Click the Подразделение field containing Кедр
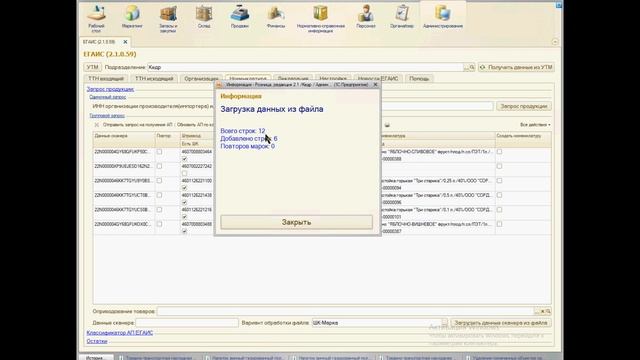The image size is (640, 360). (x=305, y=67)
